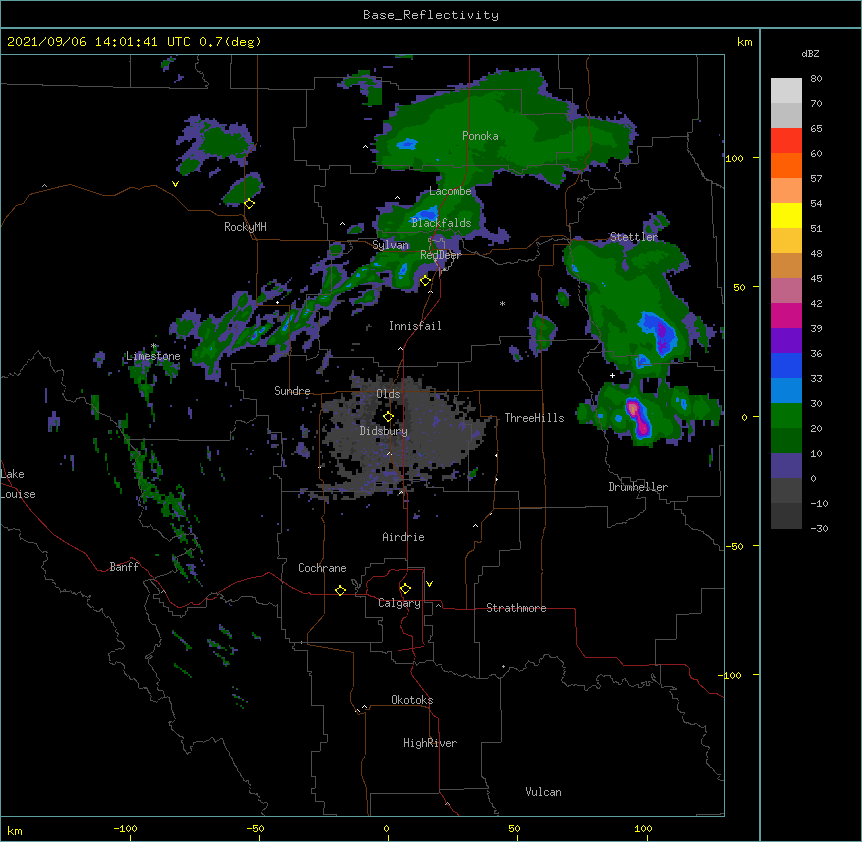Pick the purple 36-39 dBZ legend band
Screen dimensions: 862x842
(x=786, y=340)
